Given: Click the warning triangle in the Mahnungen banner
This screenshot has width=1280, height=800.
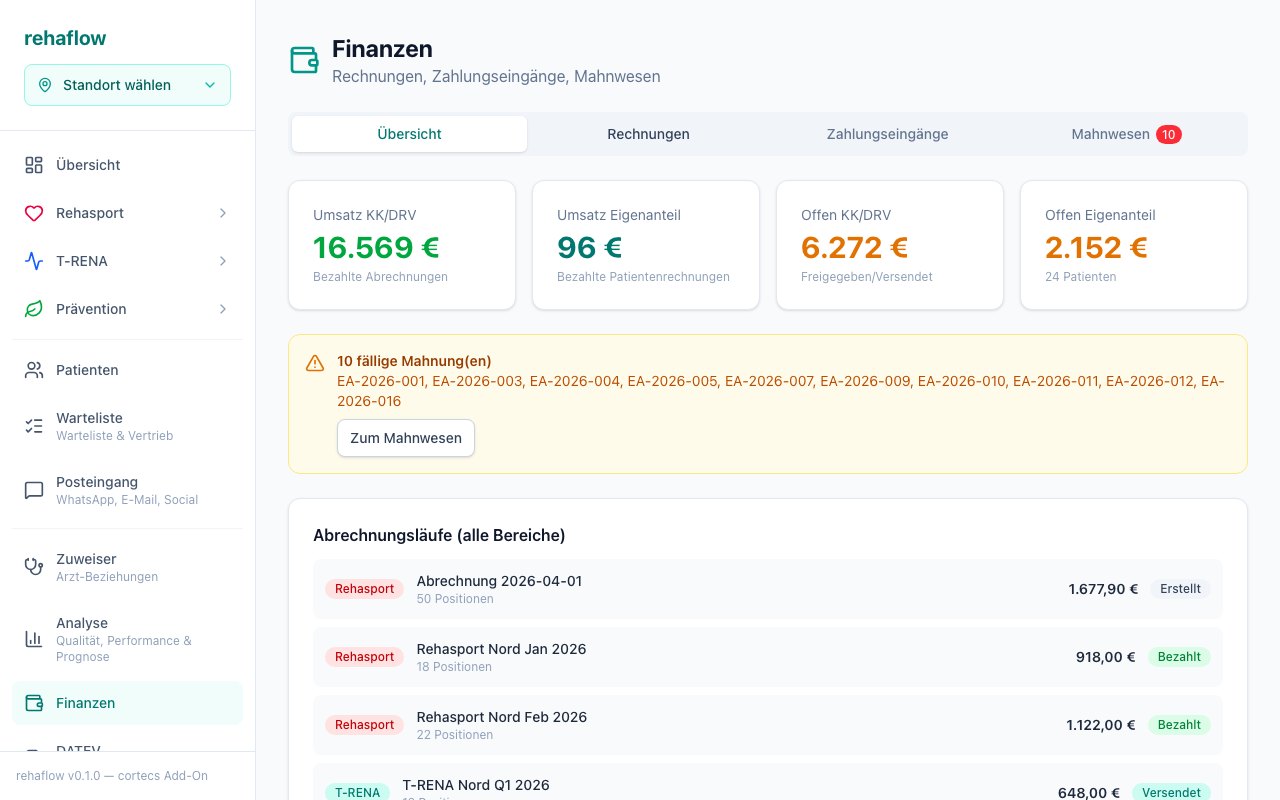Looking at the screenshot, I should coord(316,362).
